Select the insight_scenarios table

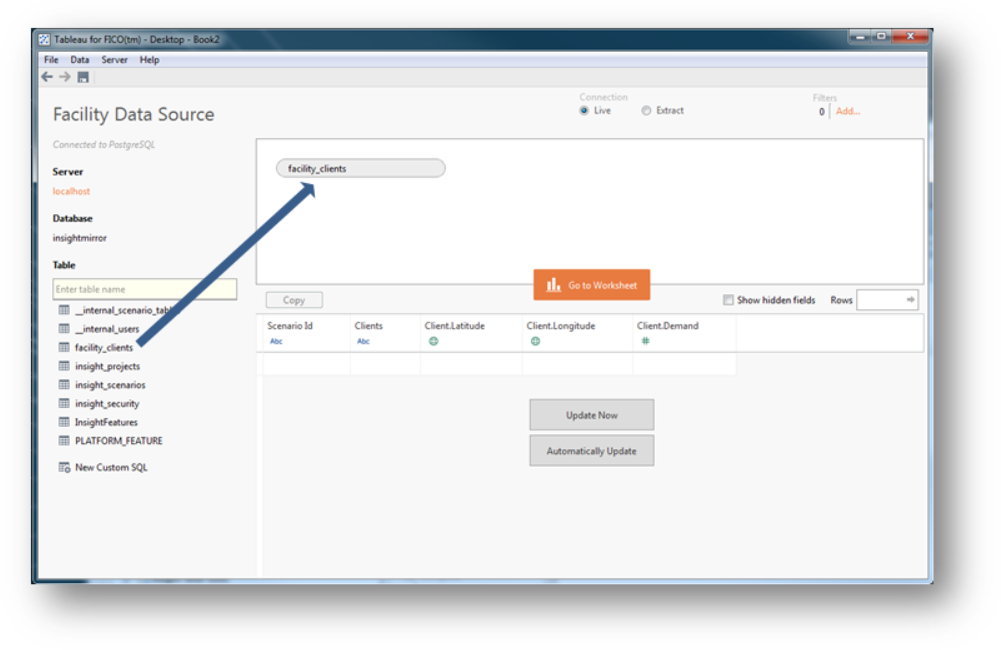coord(110,385)
